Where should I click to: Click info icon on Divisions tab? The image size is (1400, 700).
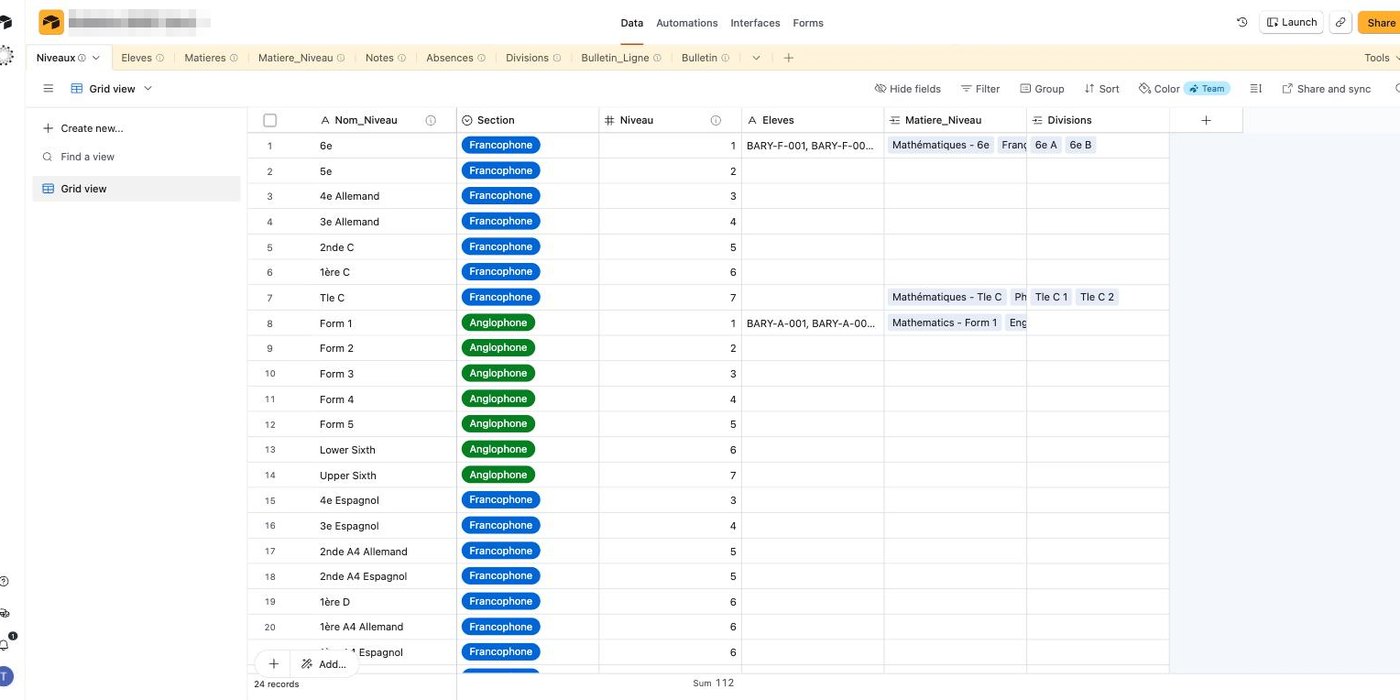(x=557, y=58)
